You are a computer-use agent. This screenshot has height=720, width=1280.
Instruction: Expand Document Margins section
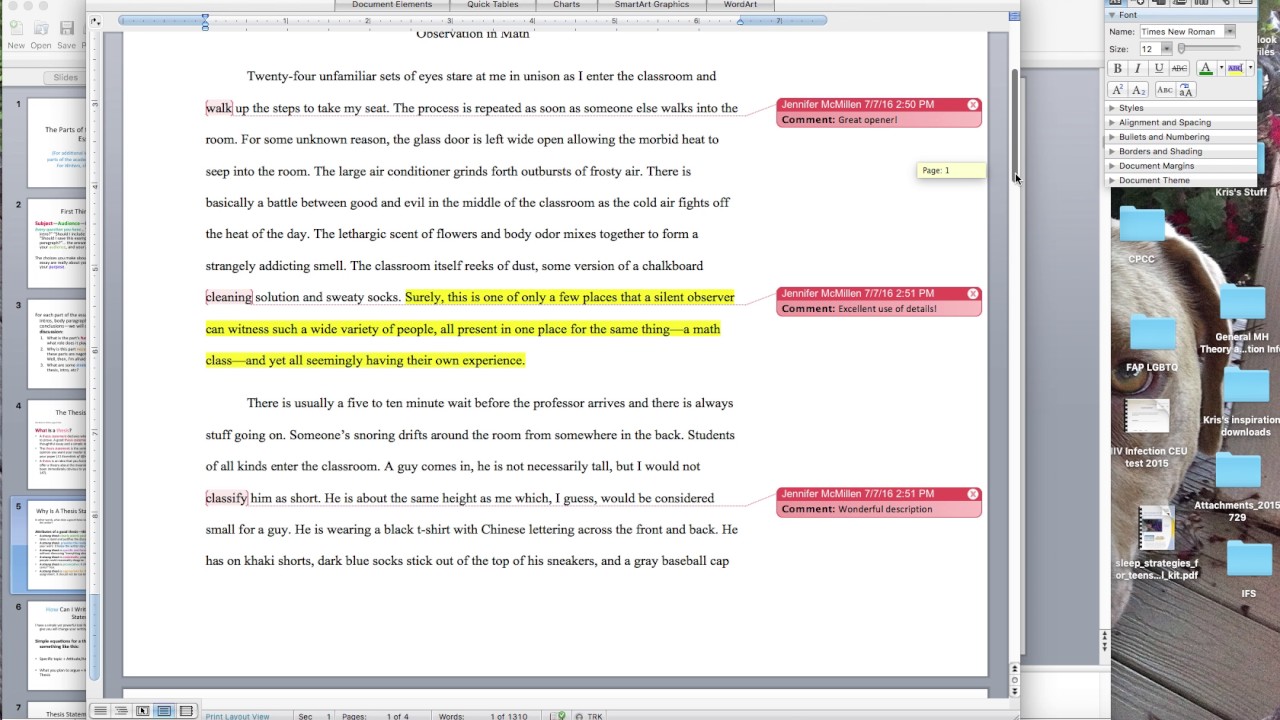1112,166
